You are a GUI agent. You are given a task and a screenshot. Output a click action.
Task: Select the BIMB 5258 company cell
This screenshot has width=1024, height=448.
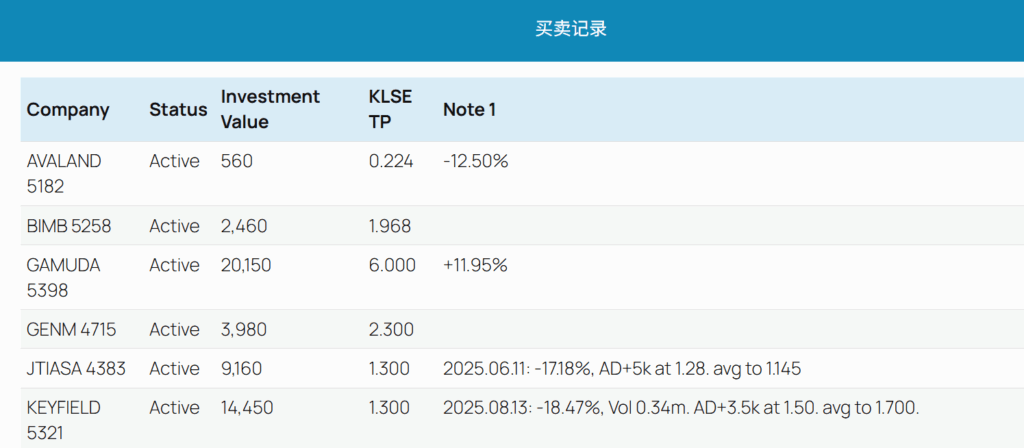coord(69,226)
